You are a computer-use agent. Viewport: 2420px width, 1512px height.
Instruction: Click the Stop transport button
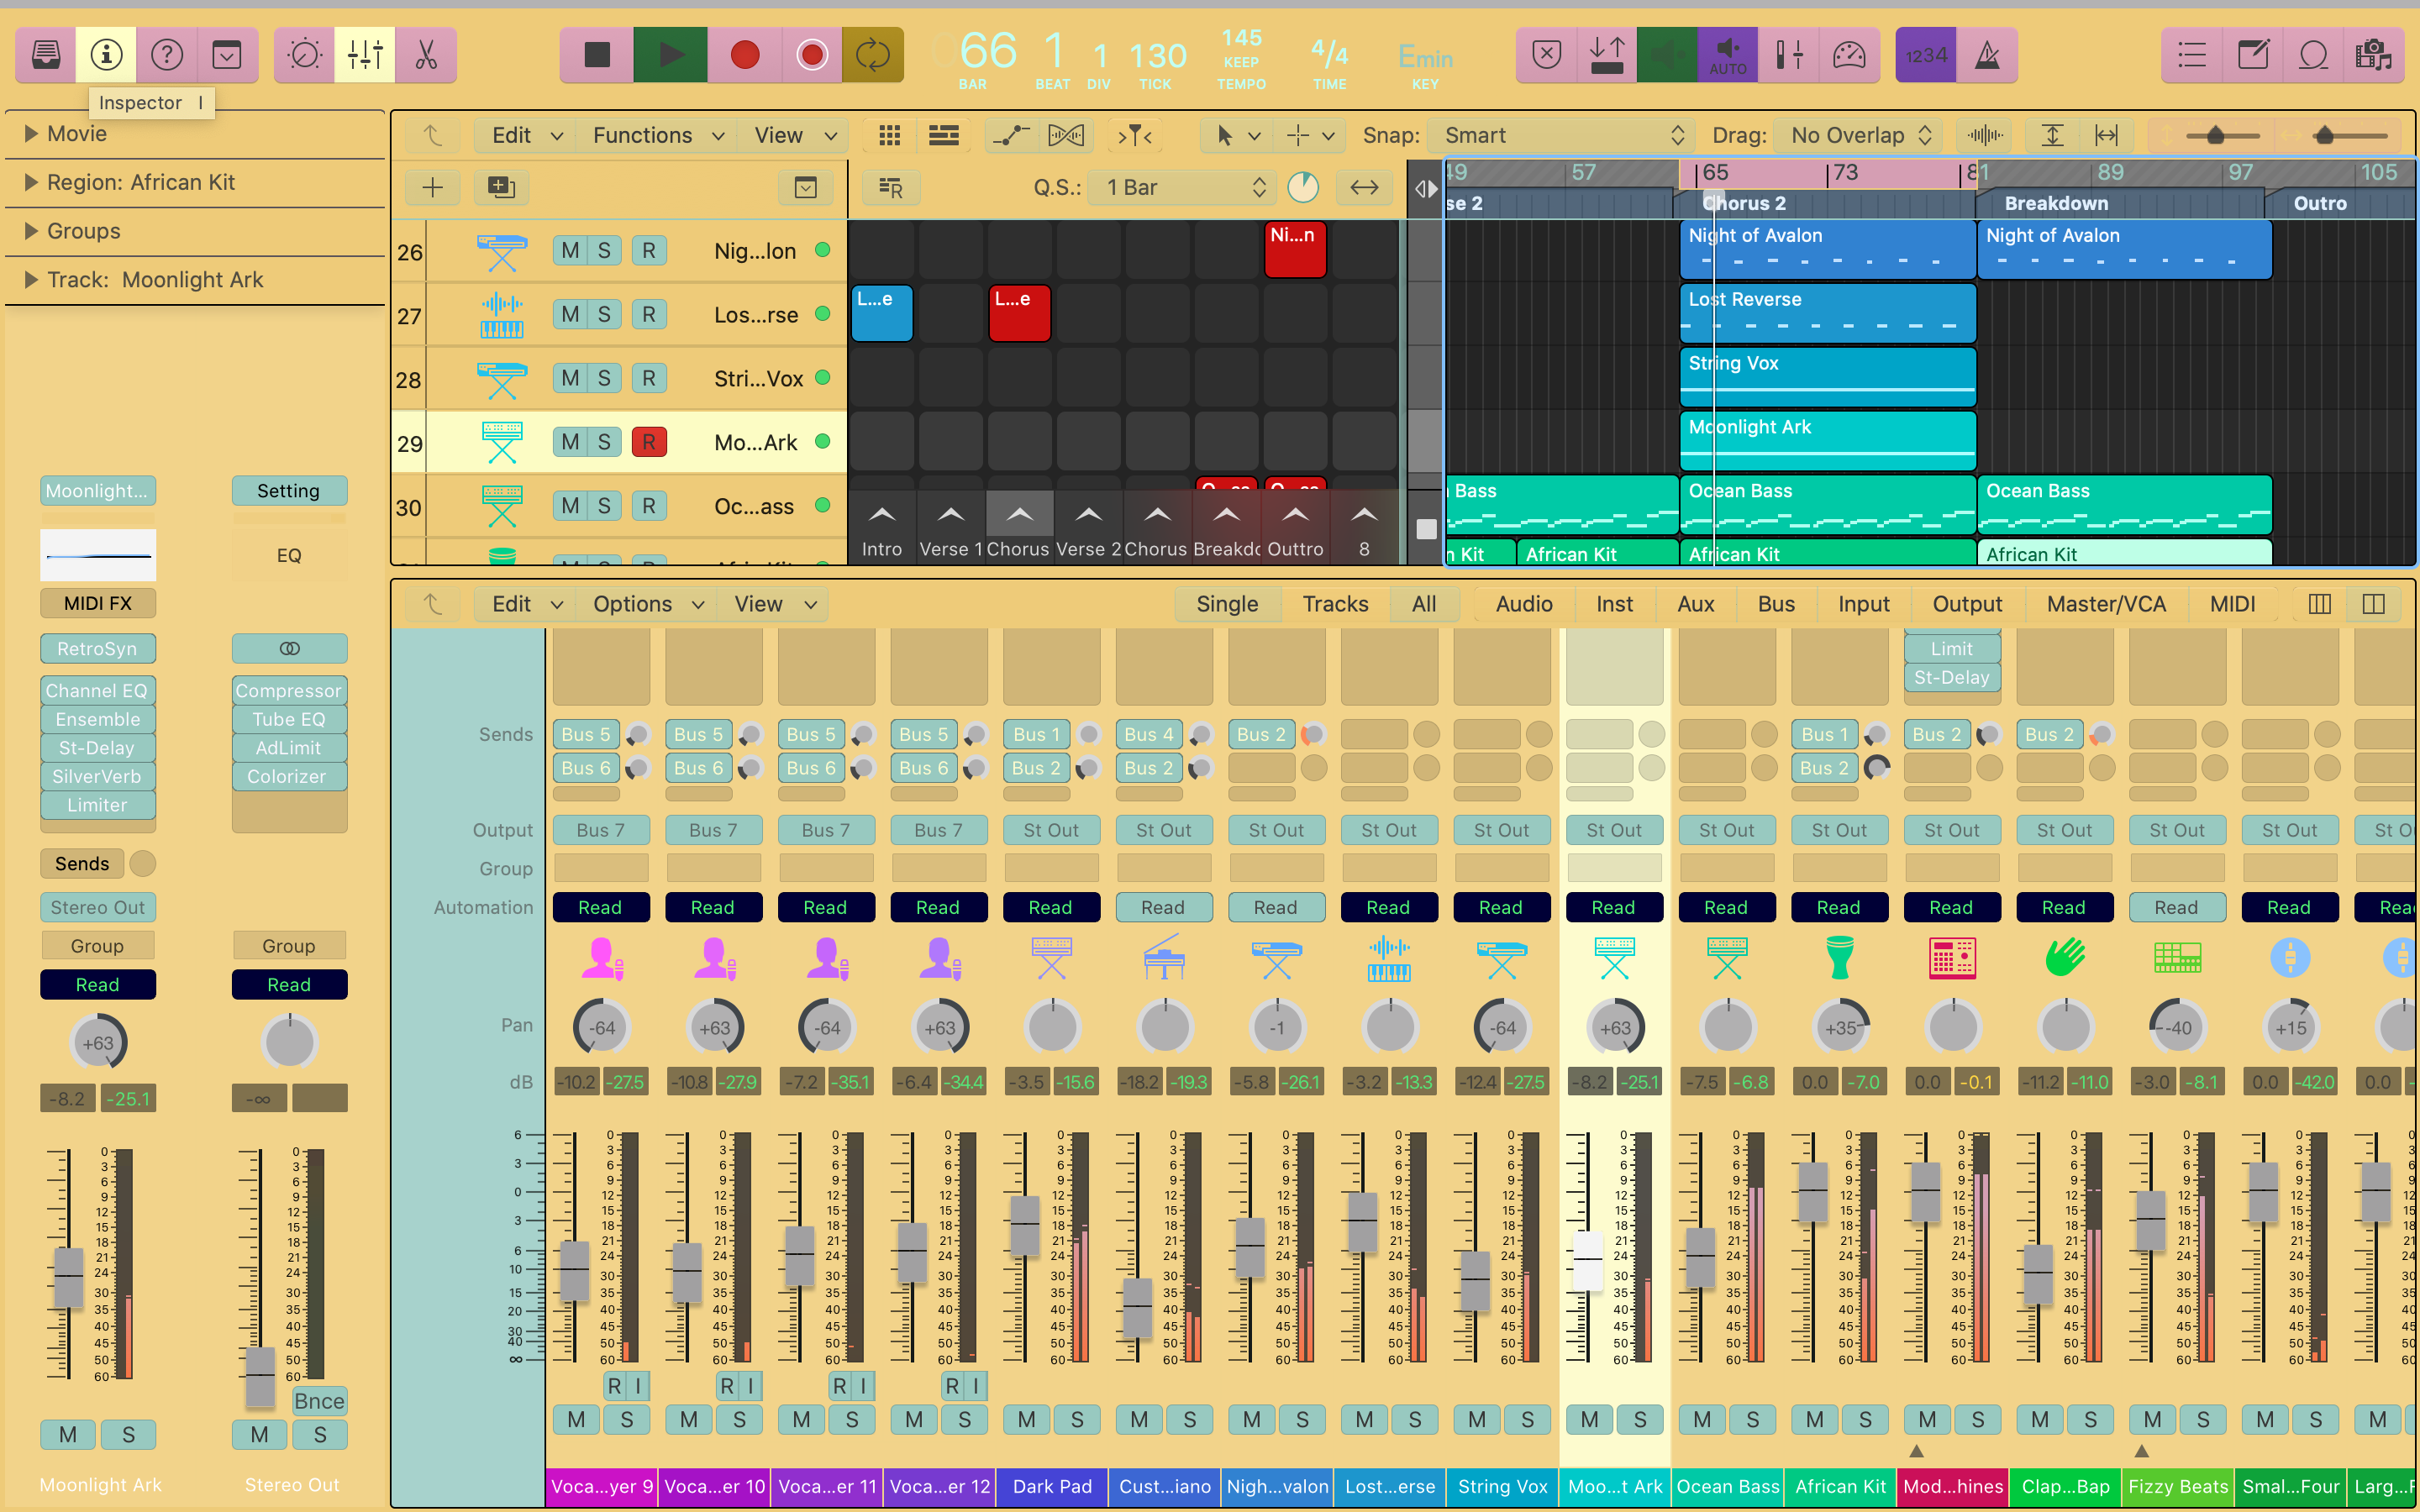click(597, 55)
